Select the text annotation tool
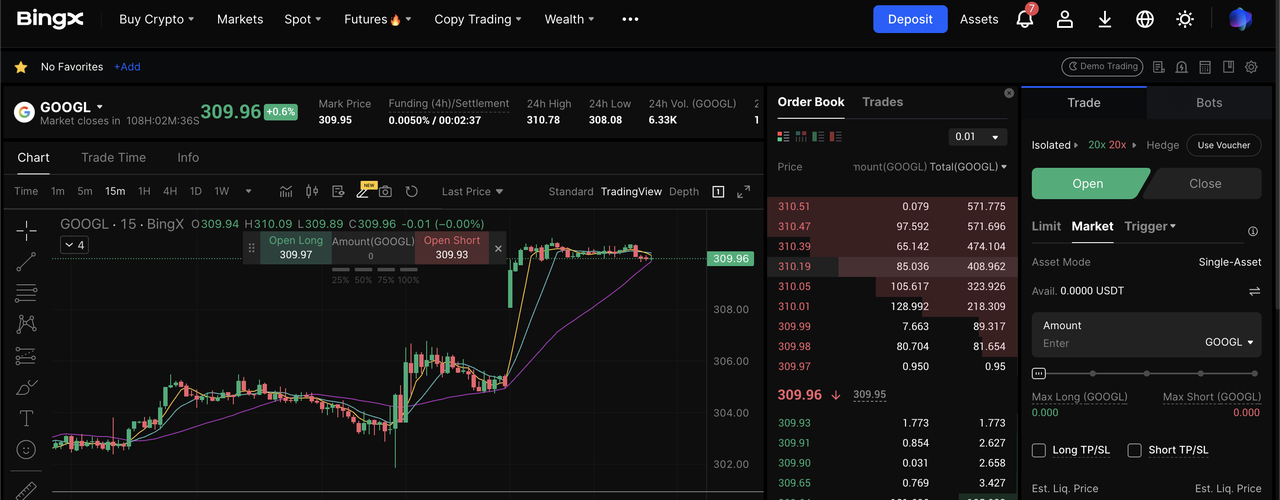Screen dimensions: 1280x500 tap(26, 418)
